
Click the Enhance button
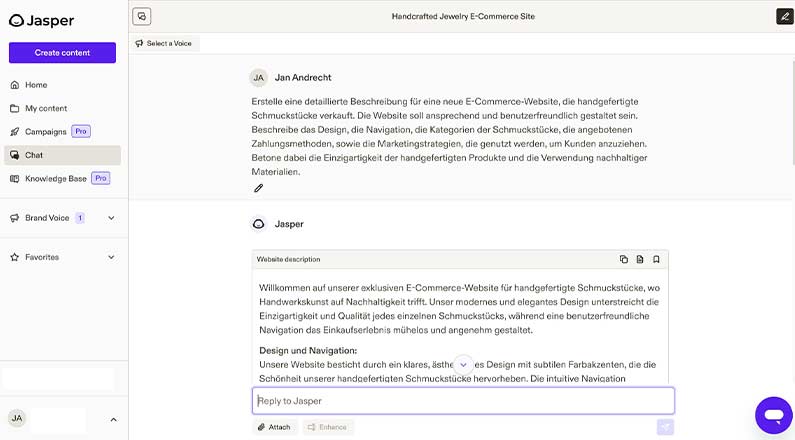click(x=328, y=427)
